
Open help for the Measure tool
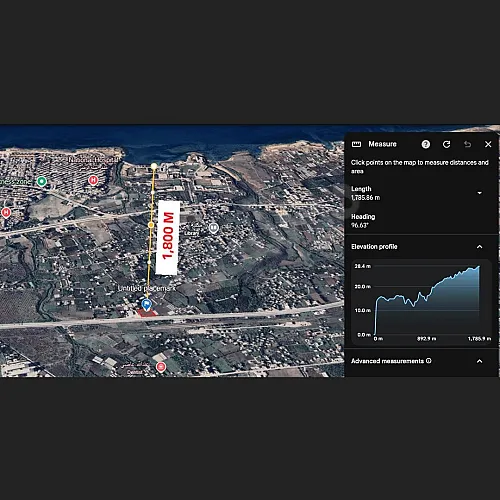(x=426, y=144)
